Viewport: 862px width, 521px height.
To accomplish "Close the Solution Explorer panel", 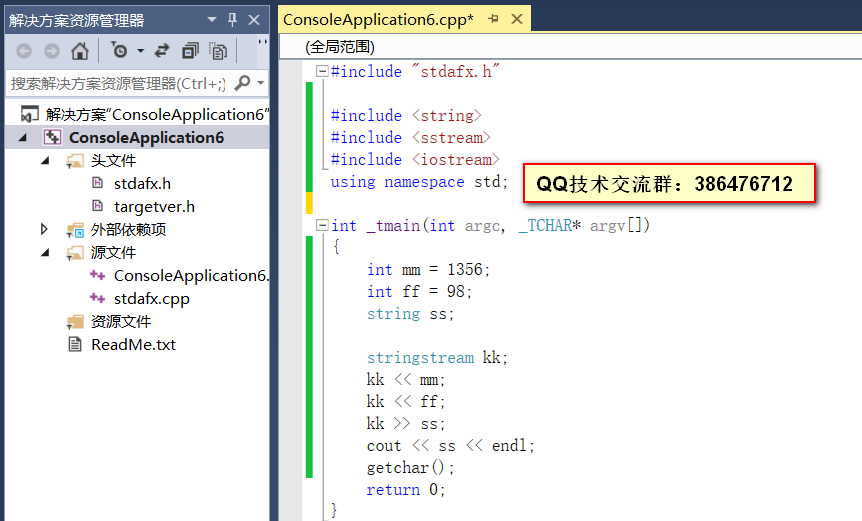I will [254, 20].
